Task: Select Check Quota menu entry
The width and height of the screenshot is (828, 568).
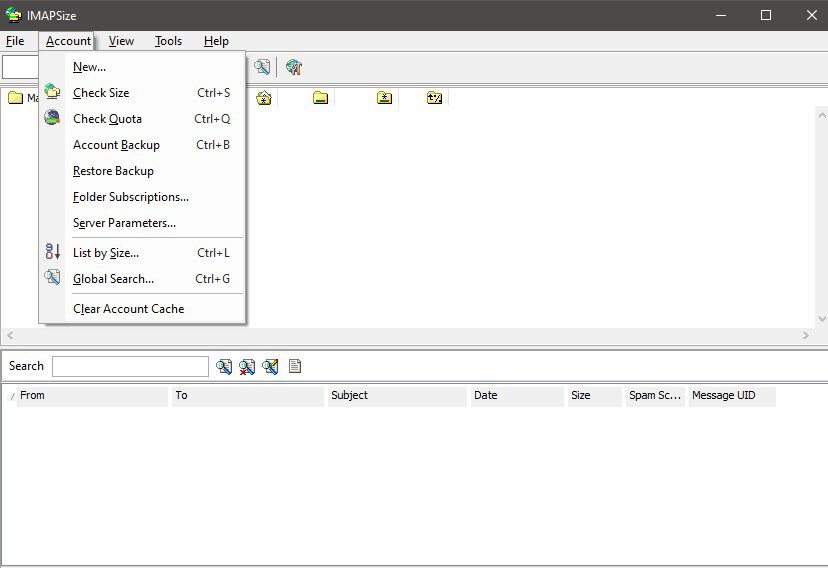Action: point(107,119)
